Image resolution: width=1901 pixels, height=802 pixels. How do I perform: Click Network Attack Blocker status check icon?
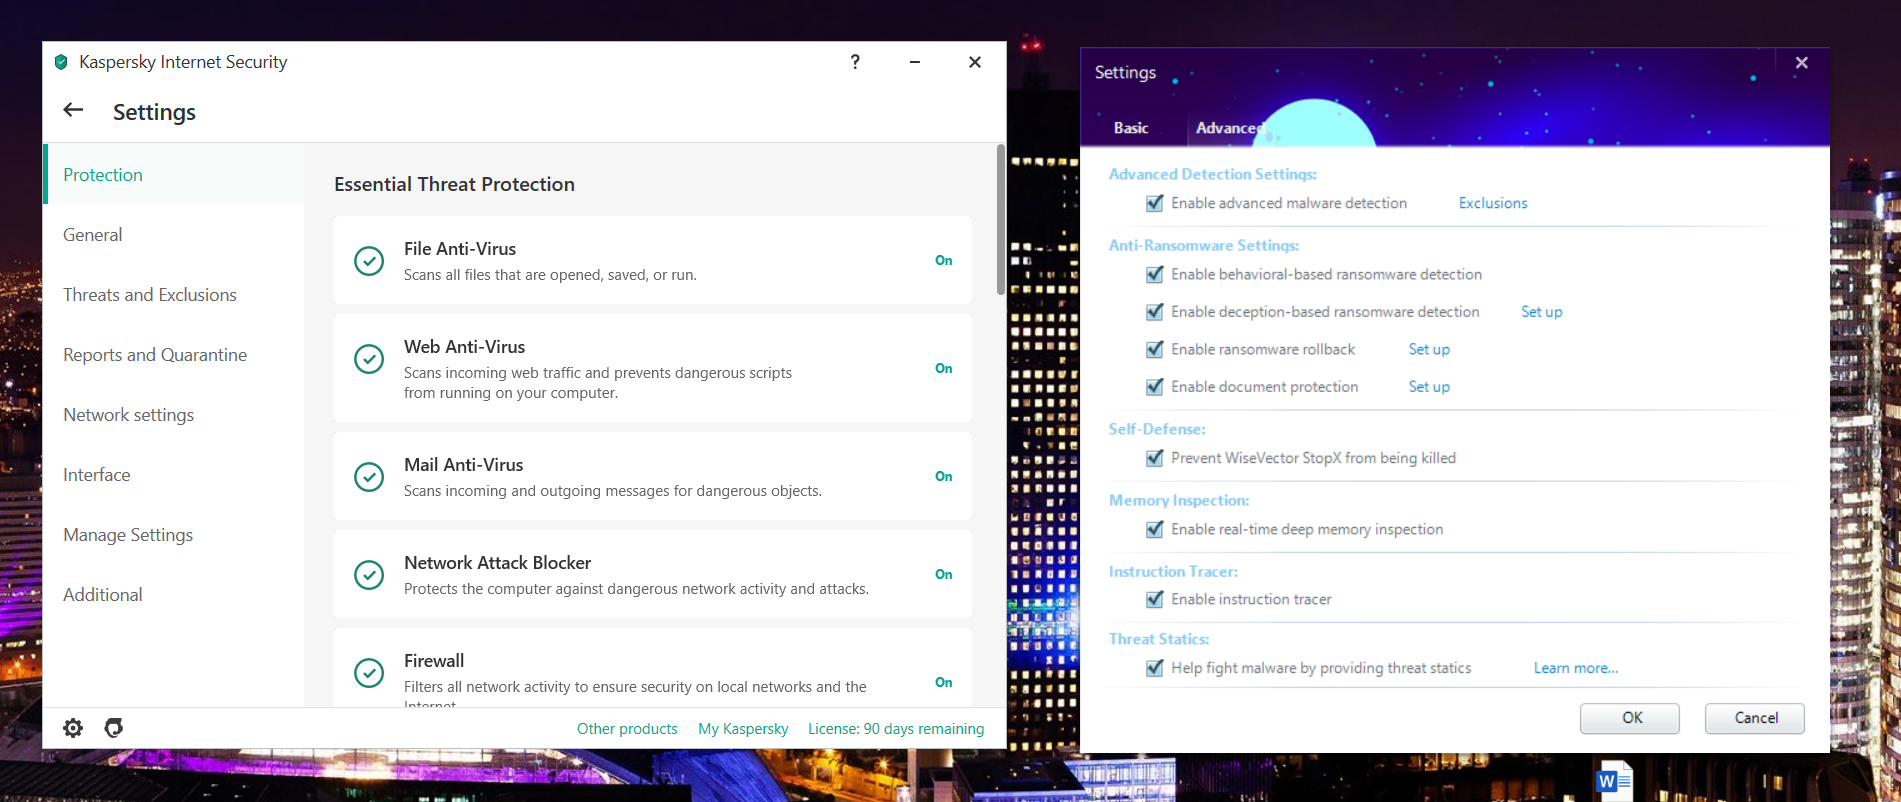tap(369, 575)
